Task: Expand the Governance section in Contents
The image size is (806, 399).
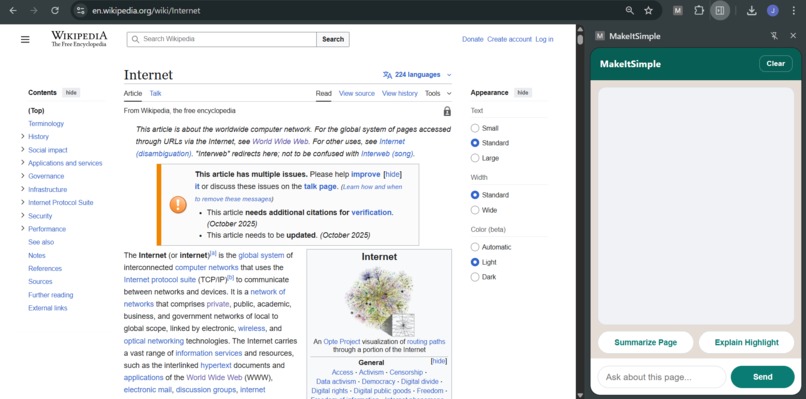Action: coord(23,176)
